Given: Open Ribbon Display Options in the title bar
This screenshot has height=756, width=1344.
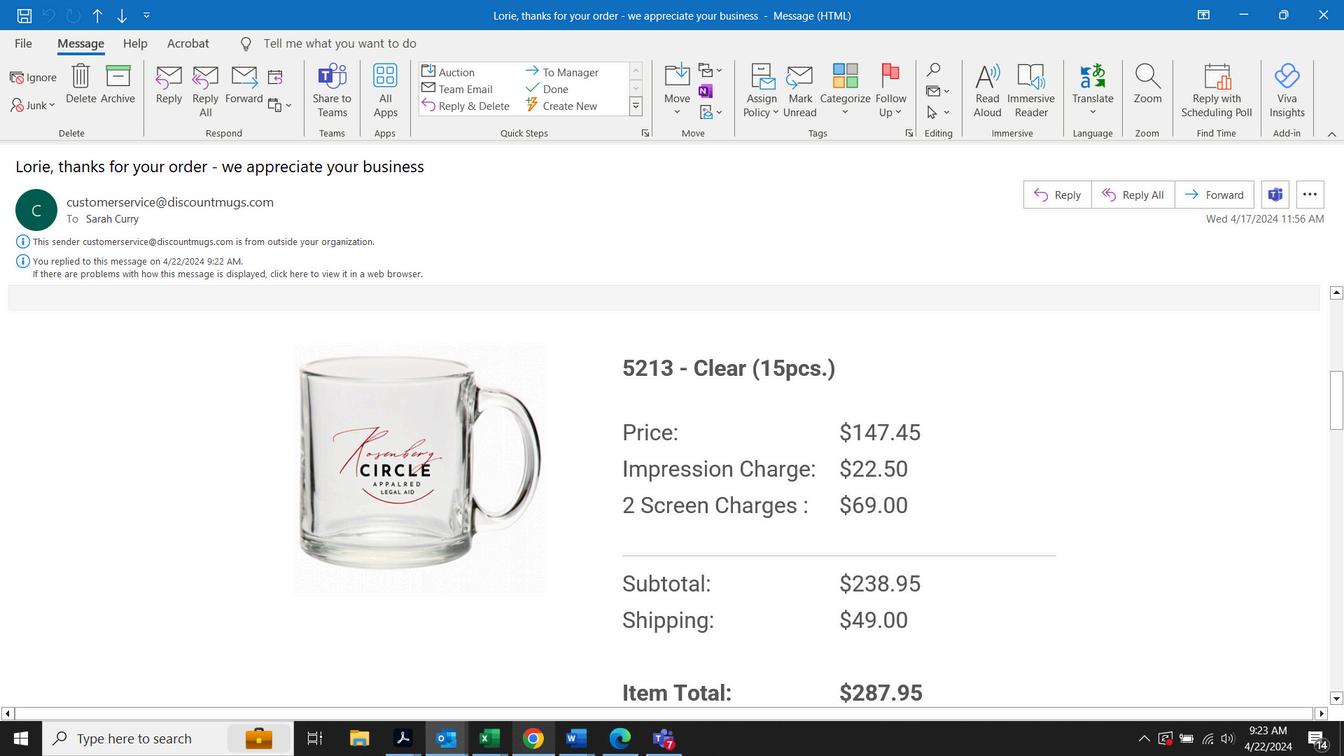Looking at the screenshot, I should tap(1204, 15).
